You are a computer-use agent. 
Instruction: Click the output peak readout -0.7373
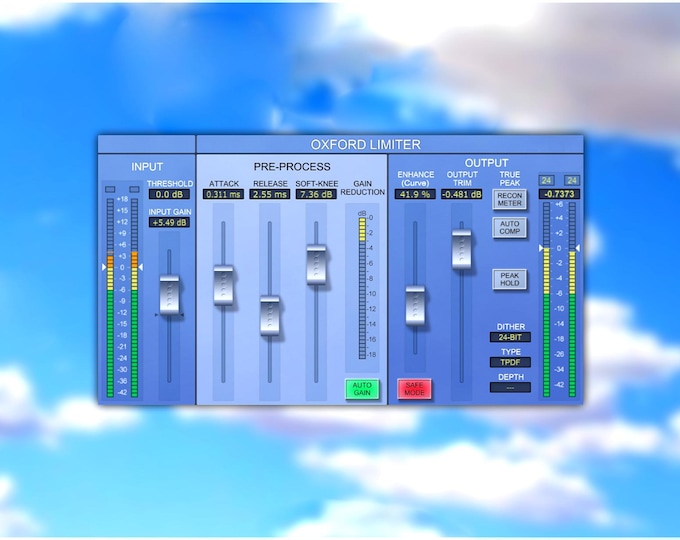click(559, 194)
